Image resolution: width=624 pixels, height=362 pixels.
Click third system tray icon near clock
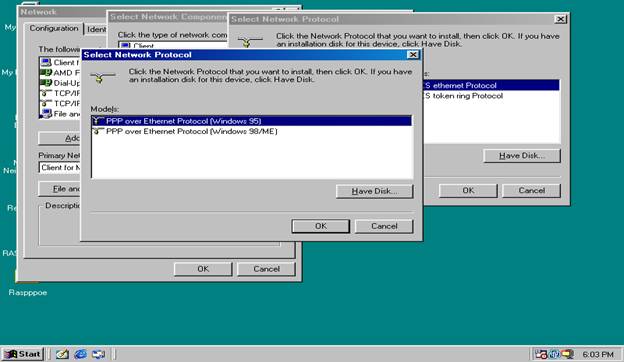point(567,354)
